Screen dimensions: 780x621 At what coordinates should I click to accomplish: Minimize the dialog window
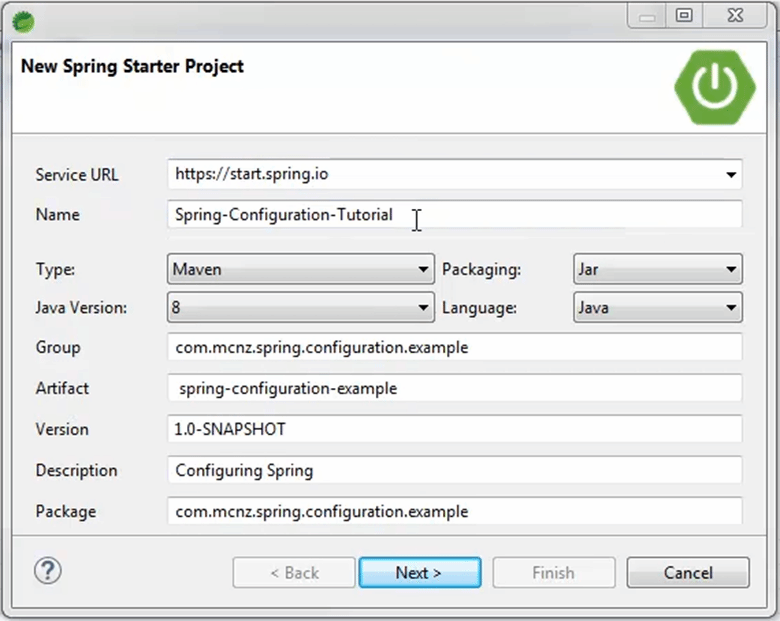pyautogui.click(x=647, y=15)
